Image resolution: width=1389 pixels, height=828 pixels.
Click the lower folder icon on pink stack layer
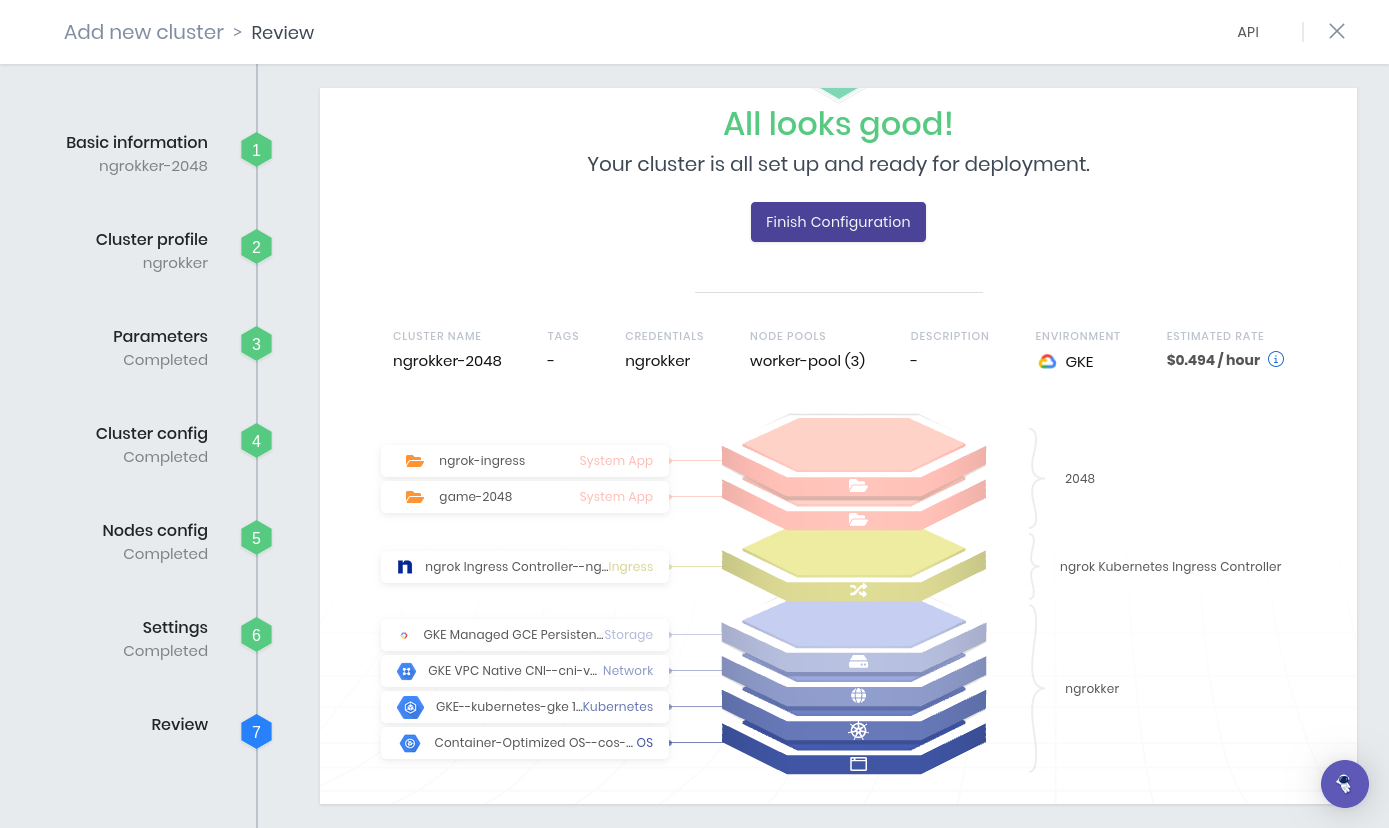coord(858,519)
